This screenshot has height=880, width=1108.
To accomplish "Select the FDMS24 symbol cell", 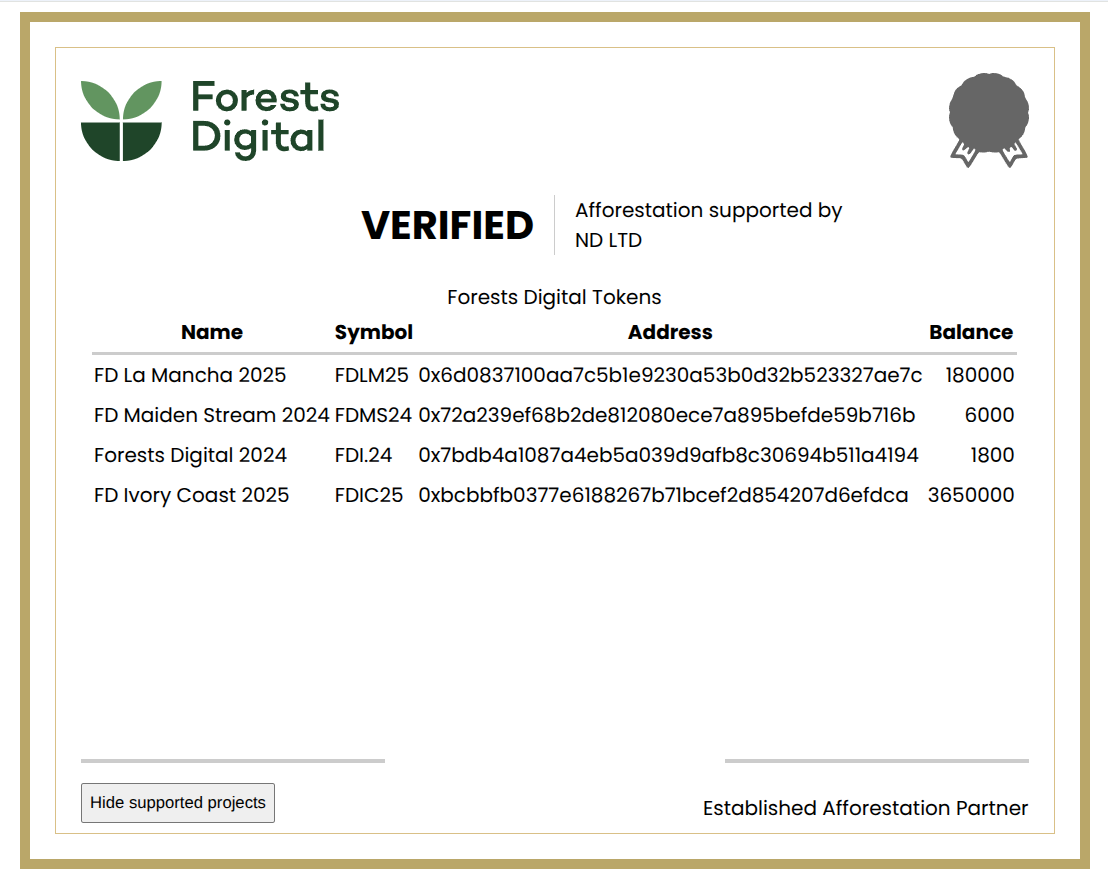I will (373, 415).
